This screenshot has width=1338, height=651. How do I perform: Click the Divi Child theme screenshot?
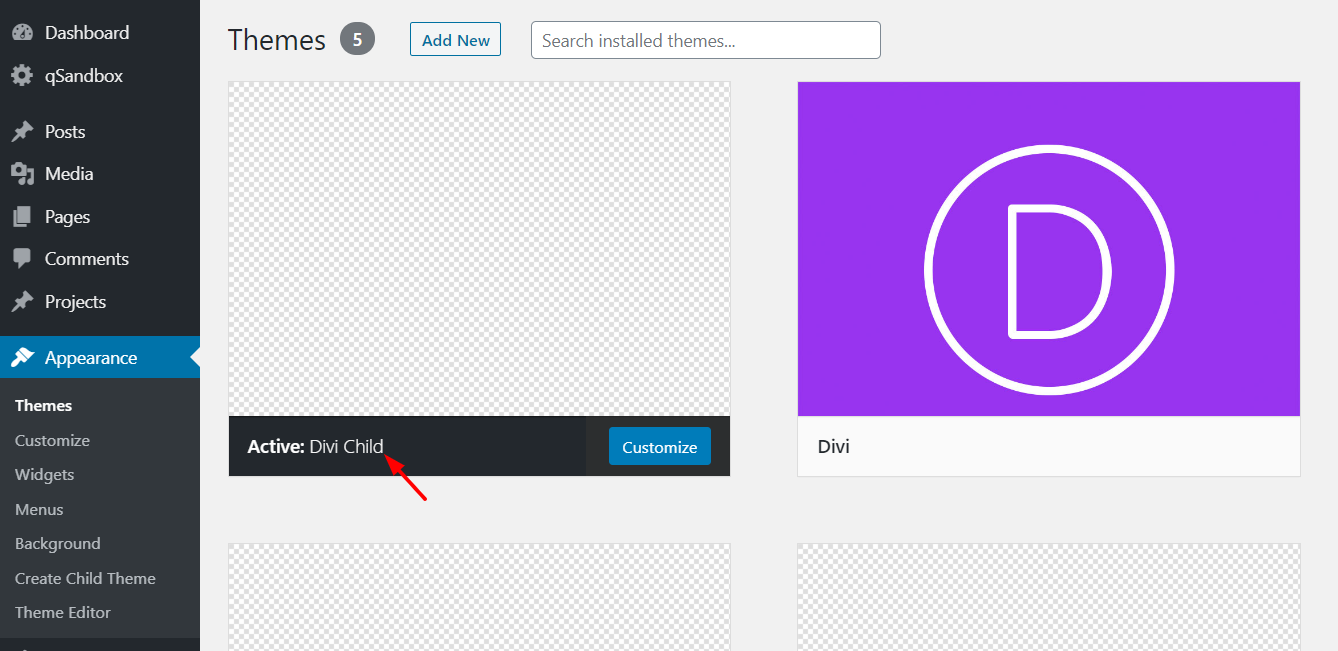point(480,249)
